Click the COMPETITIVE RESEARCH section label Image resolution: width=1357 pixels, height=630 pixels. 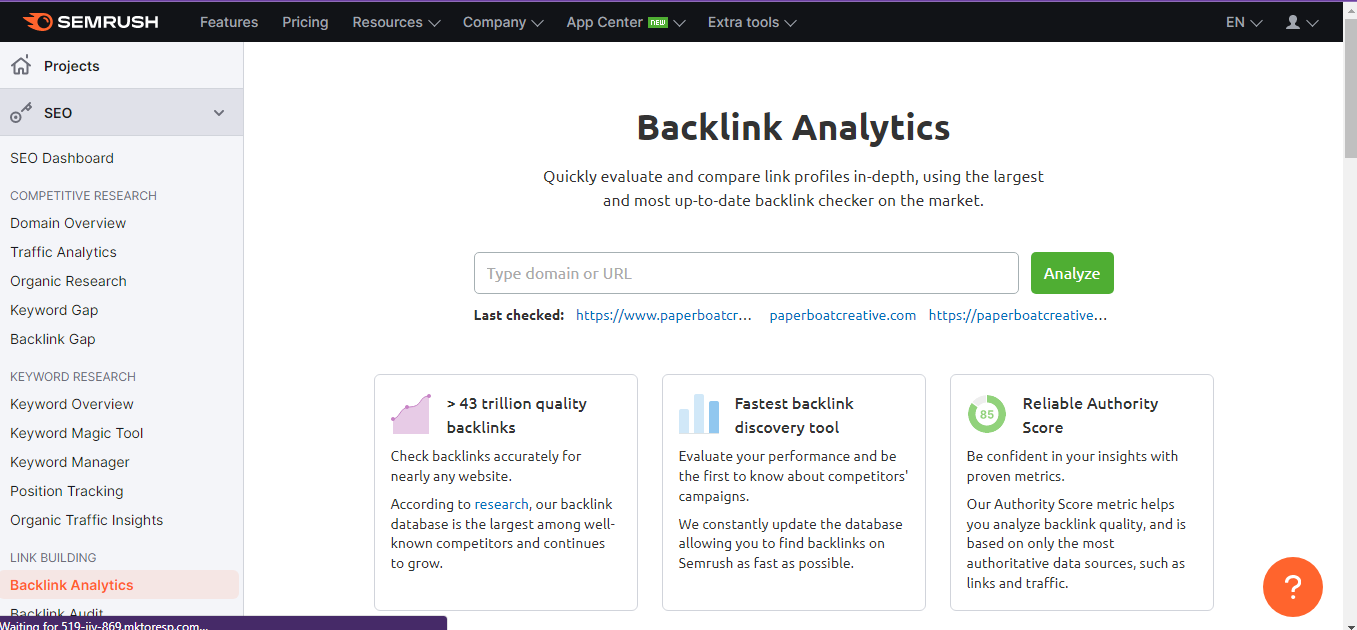(x=84, y=196)
